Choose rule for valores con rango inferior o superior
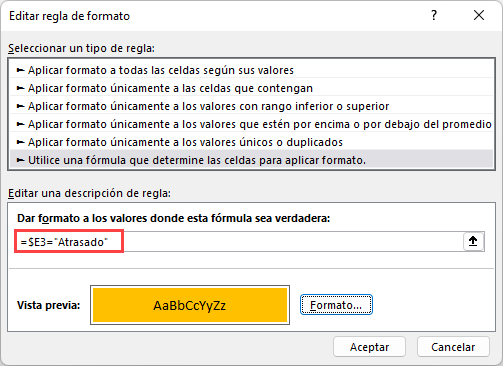Image resolution: width=503 pixels, height=366 pixels. 251,106
